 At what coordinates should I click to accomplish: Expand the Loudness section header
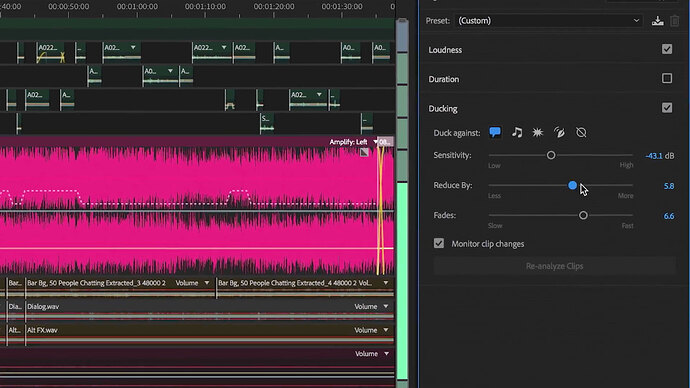pos(445,50)
